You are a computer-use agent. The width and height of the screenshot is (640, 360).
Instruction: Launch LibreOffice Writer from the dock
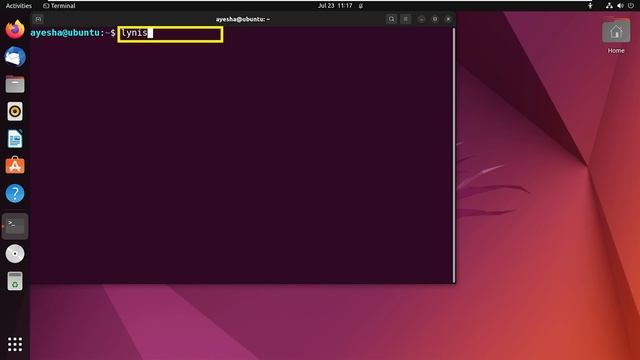click(x=15, y=139)
